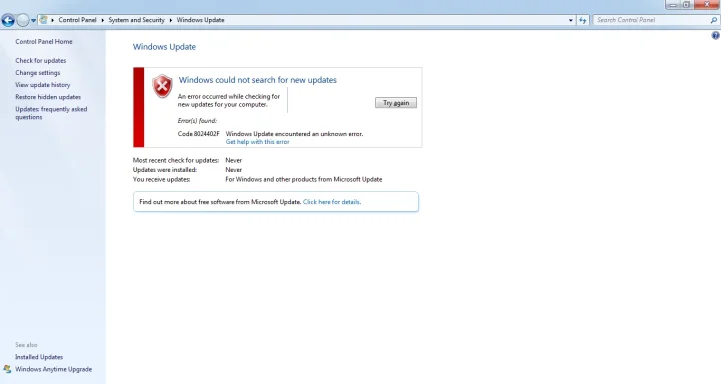Select Control Panel in breadcrumb
Viewport: 721px width, 384px height.
pyautogui.click(x=77, y=20)
